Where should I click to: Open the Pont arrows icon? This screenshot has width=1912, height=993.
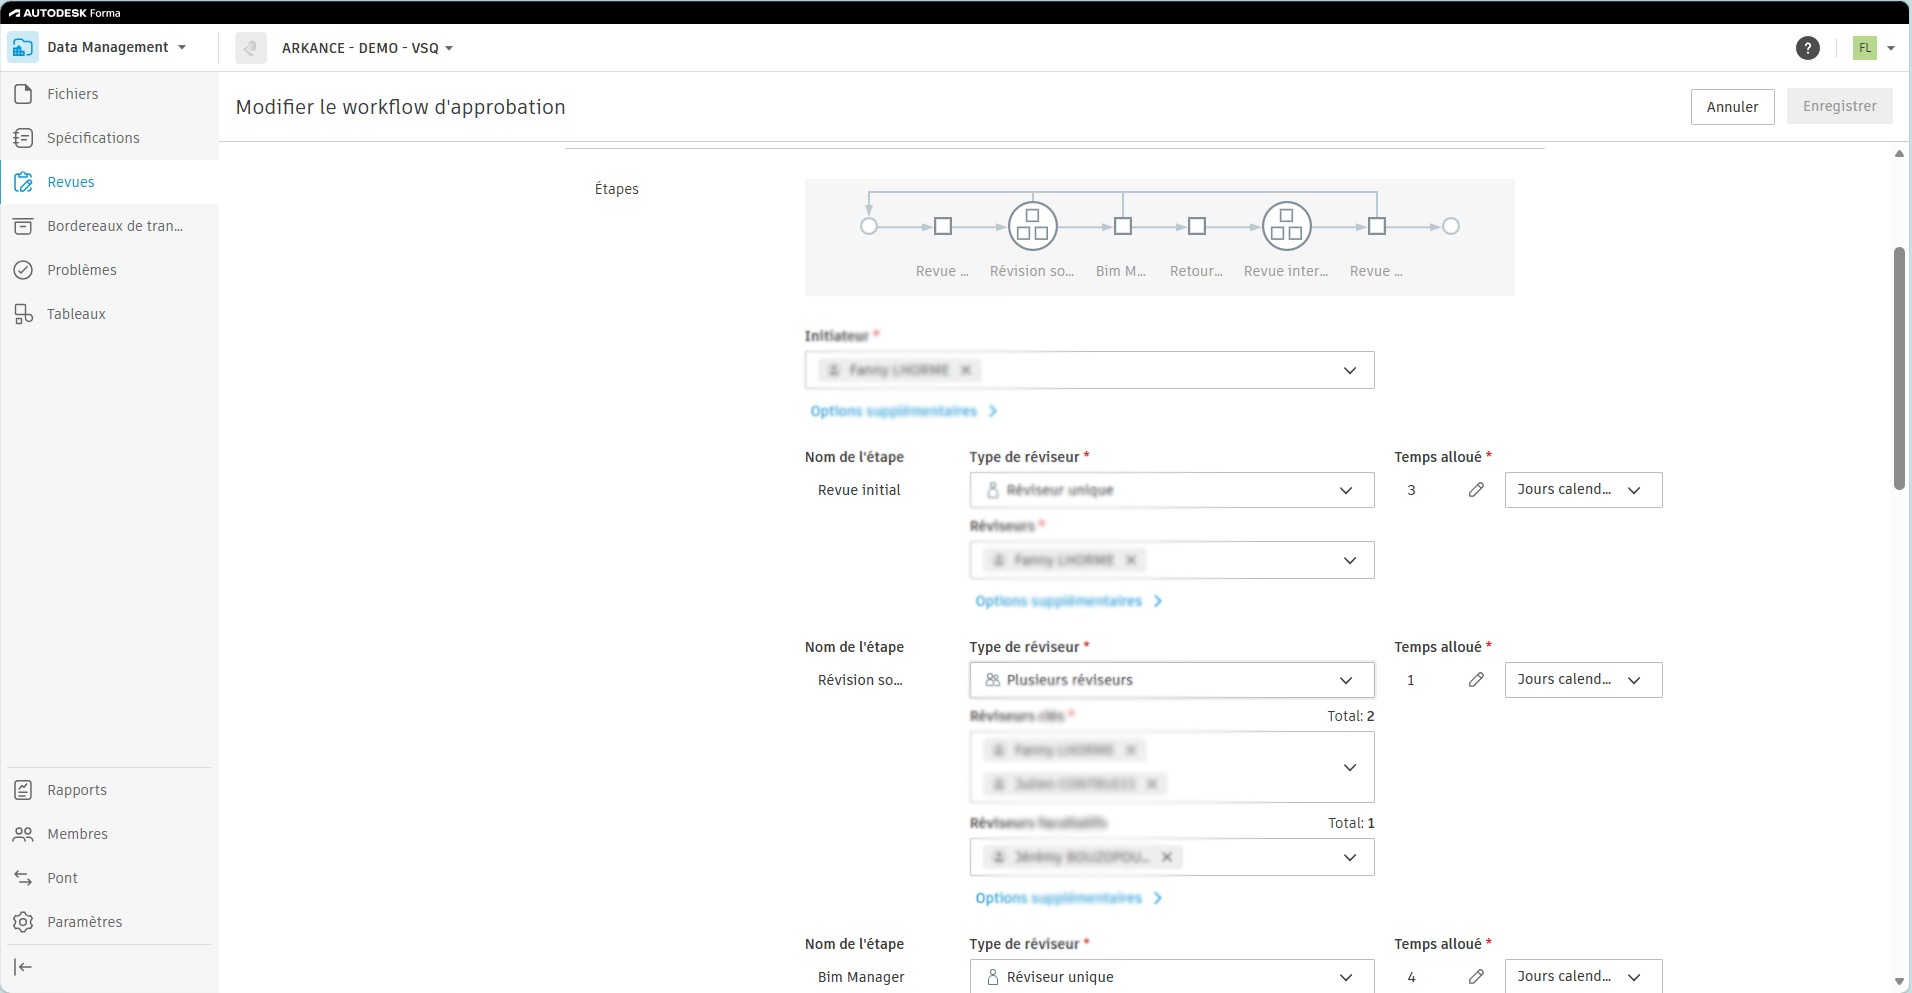point(23,878)
